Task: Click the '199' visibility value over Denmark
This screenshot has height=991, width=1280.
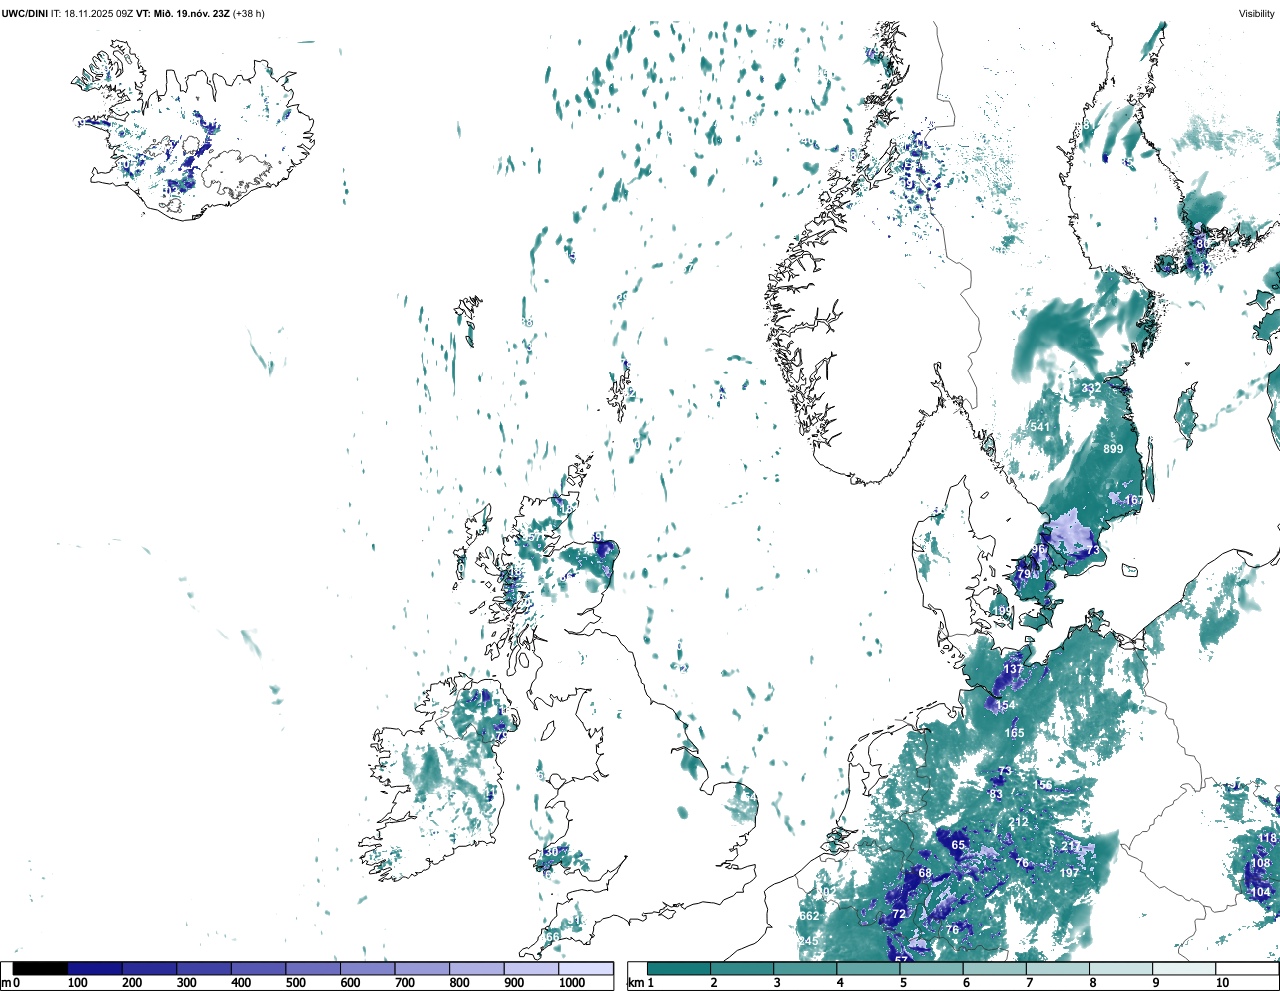Action: pos(1001,611)
